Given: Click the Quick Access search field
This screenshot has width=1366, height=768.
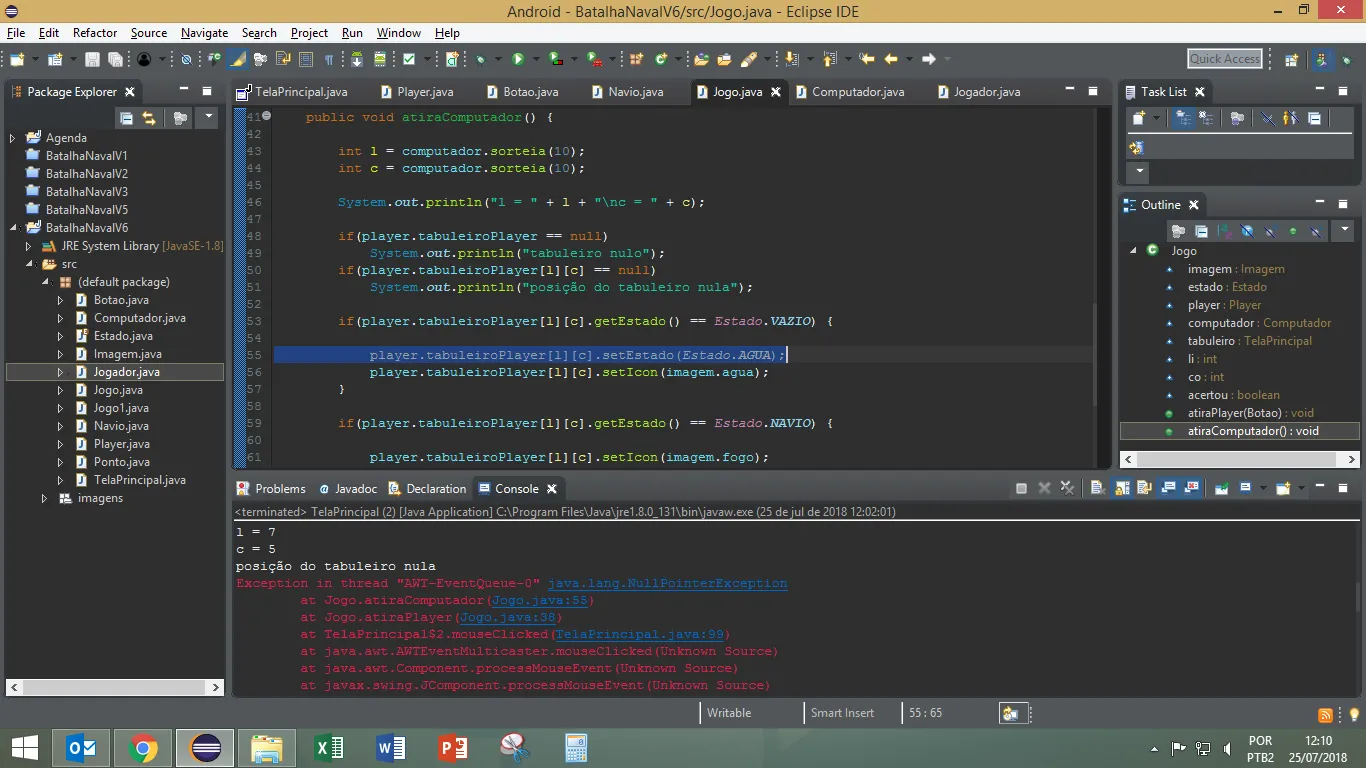Looking at the screenshot, I should [x=1225, y=59].
